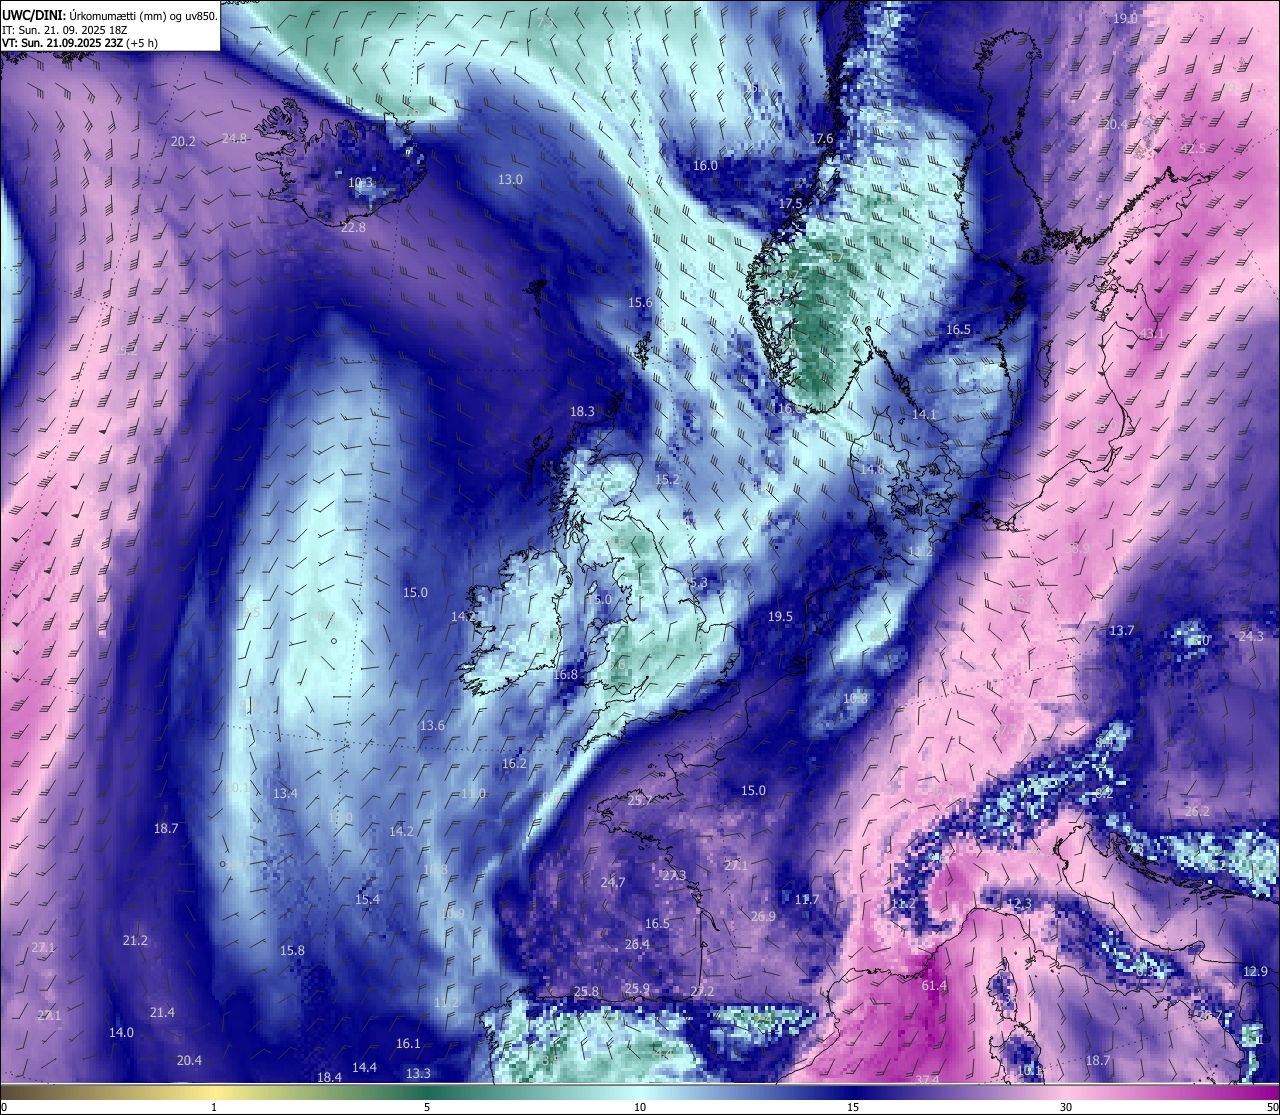Viewport: 1280px width, 1115px height.
Task: Click the 42.5 value label
Action: click(x=1193, y=148)
